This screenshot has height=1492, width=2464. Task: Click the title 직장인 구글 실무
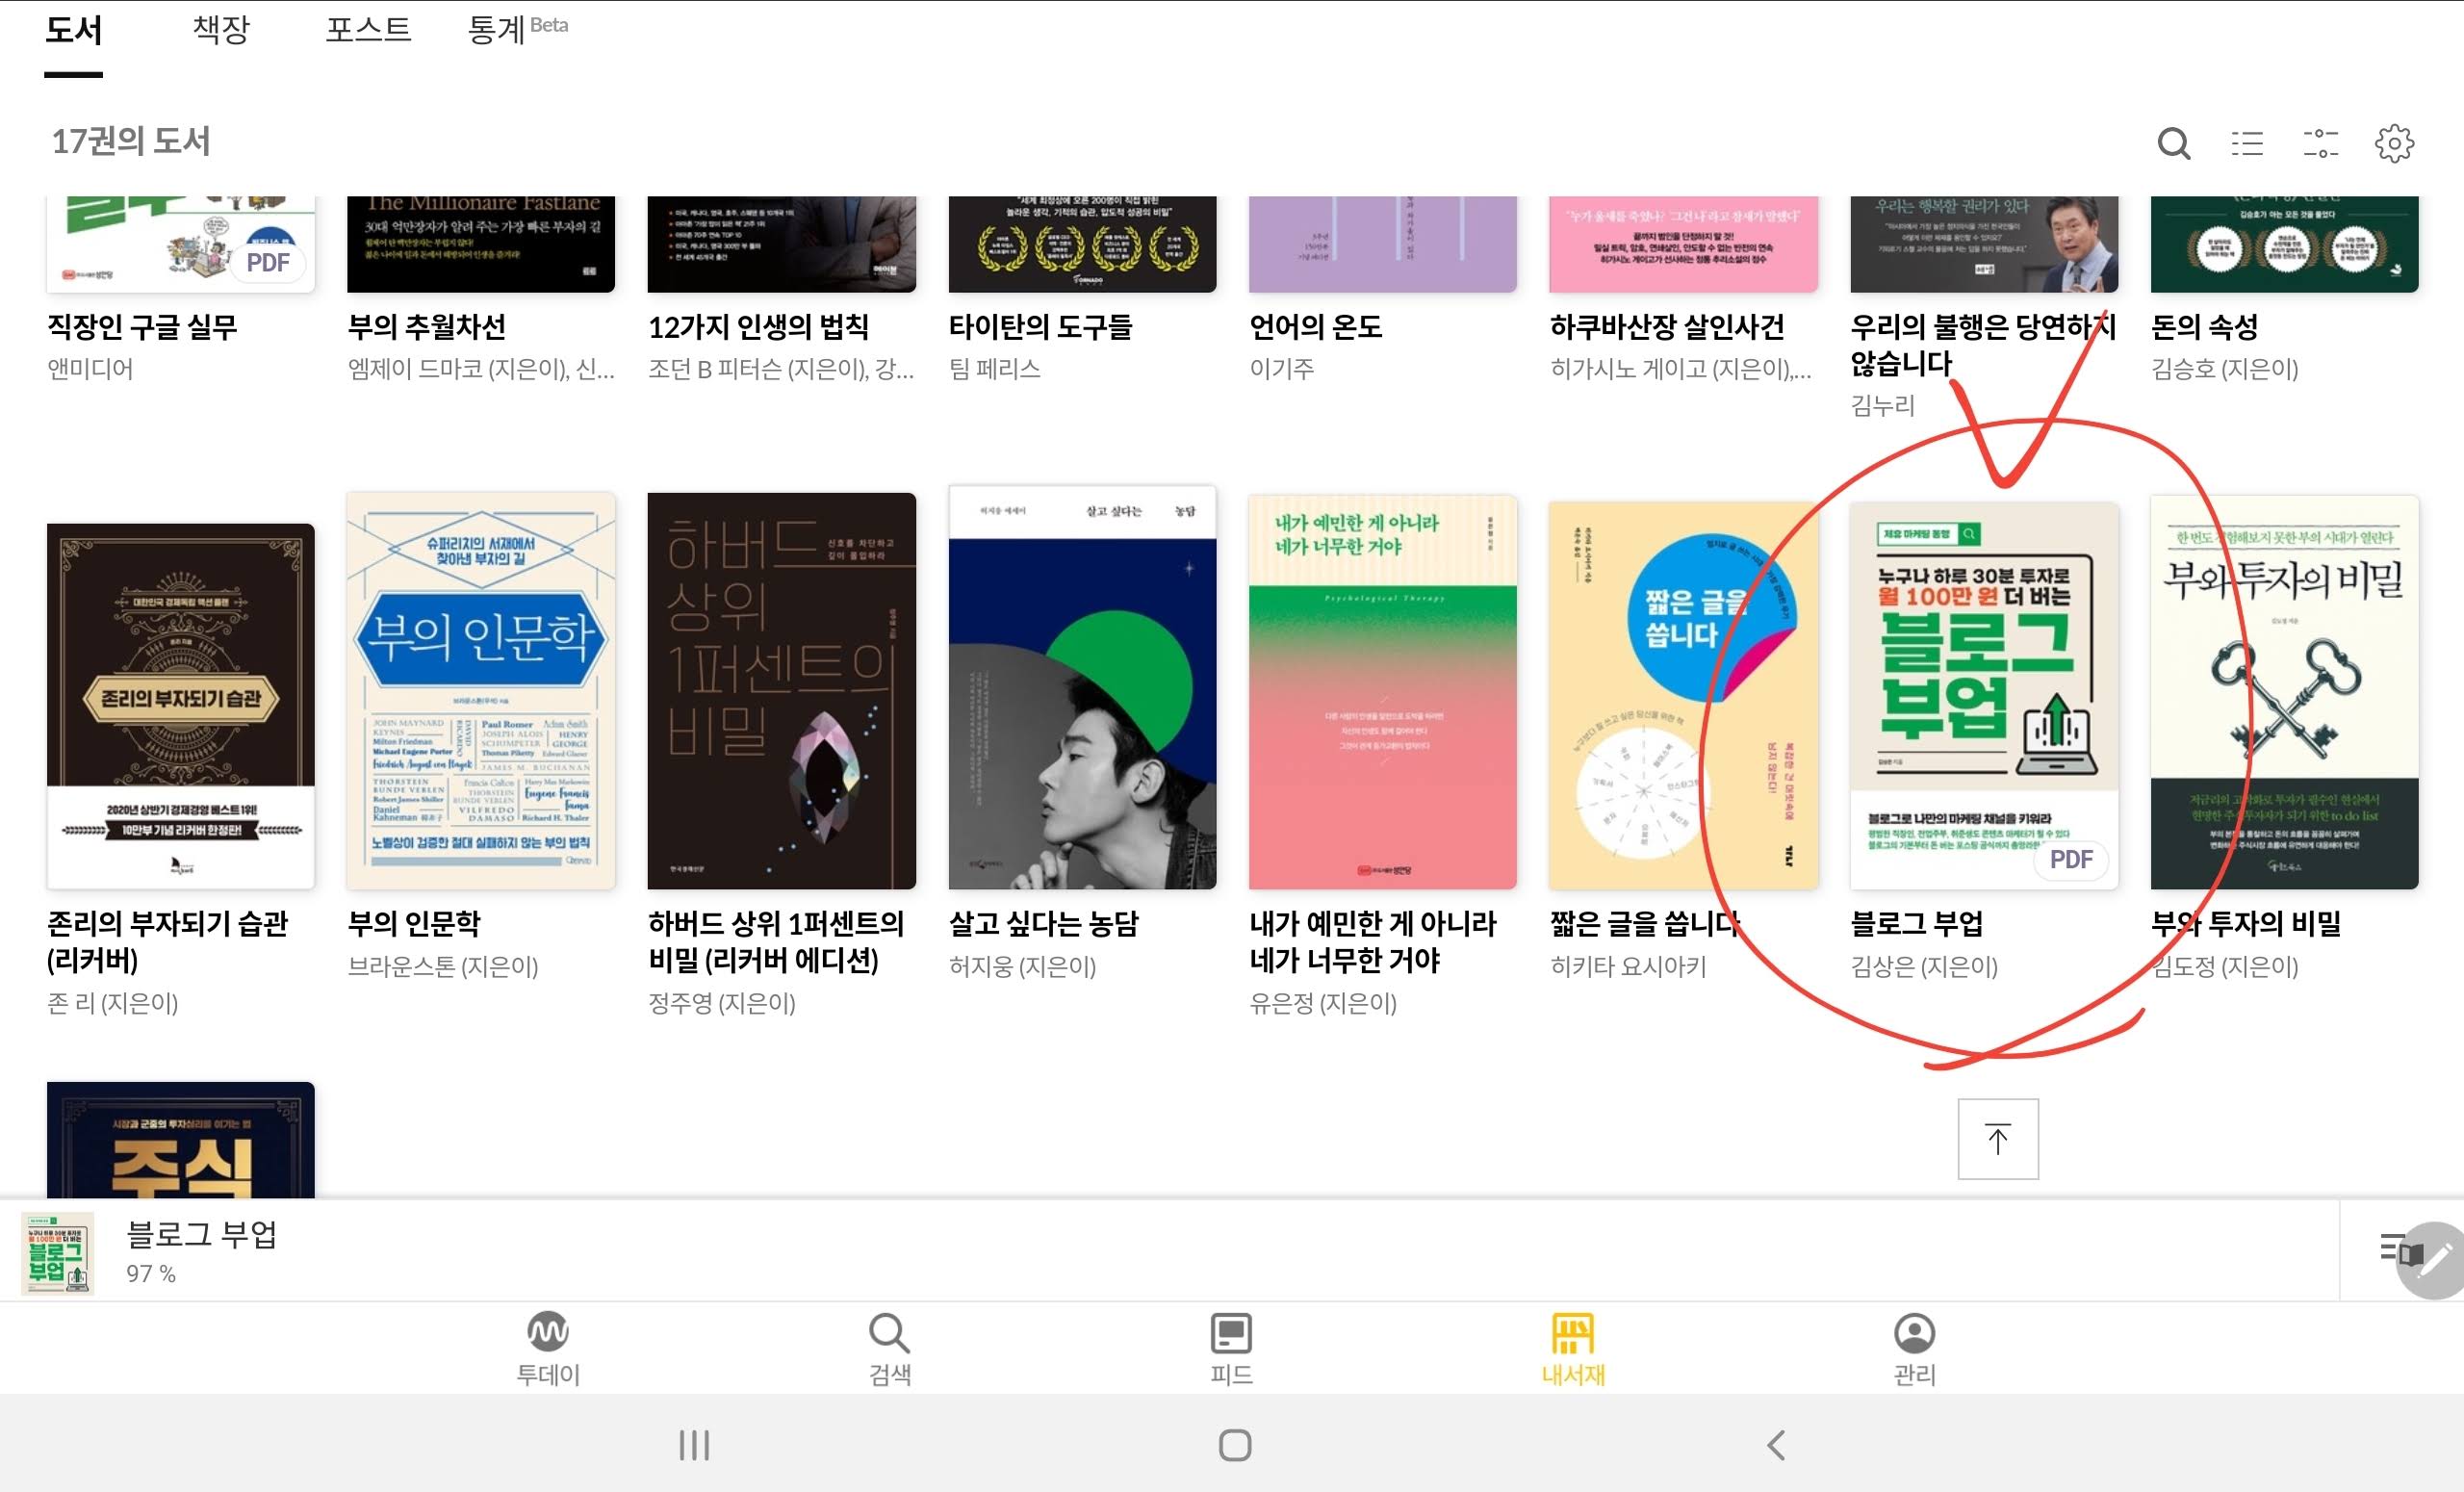[x=142, y=327]
